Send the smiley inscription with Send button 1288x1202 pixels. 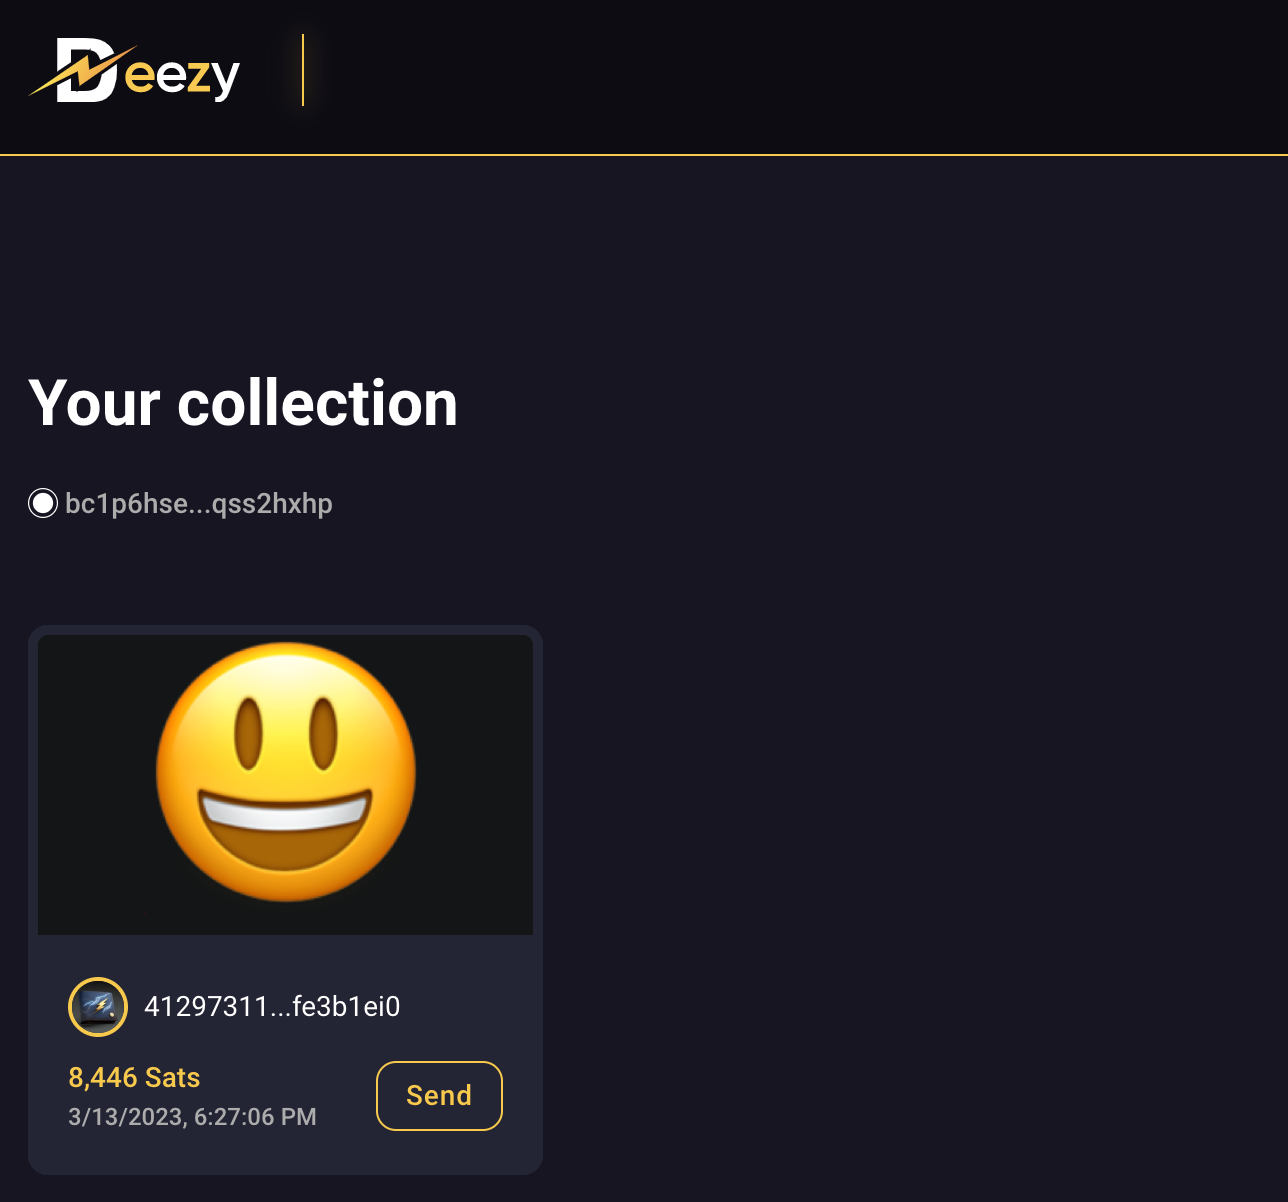(x=439, y=1096)
